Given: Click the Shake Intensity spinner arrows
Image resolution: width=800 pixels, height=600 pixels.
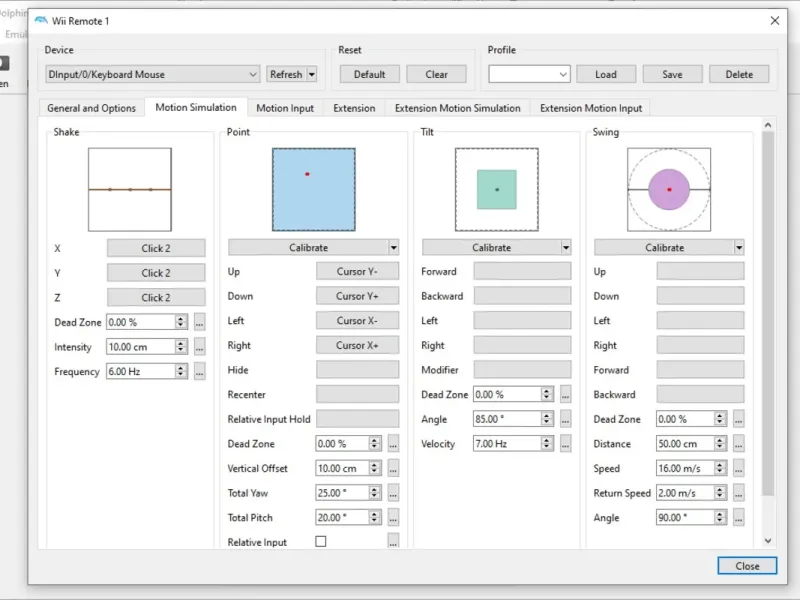Looking at the screenshot, I should 181,347.
